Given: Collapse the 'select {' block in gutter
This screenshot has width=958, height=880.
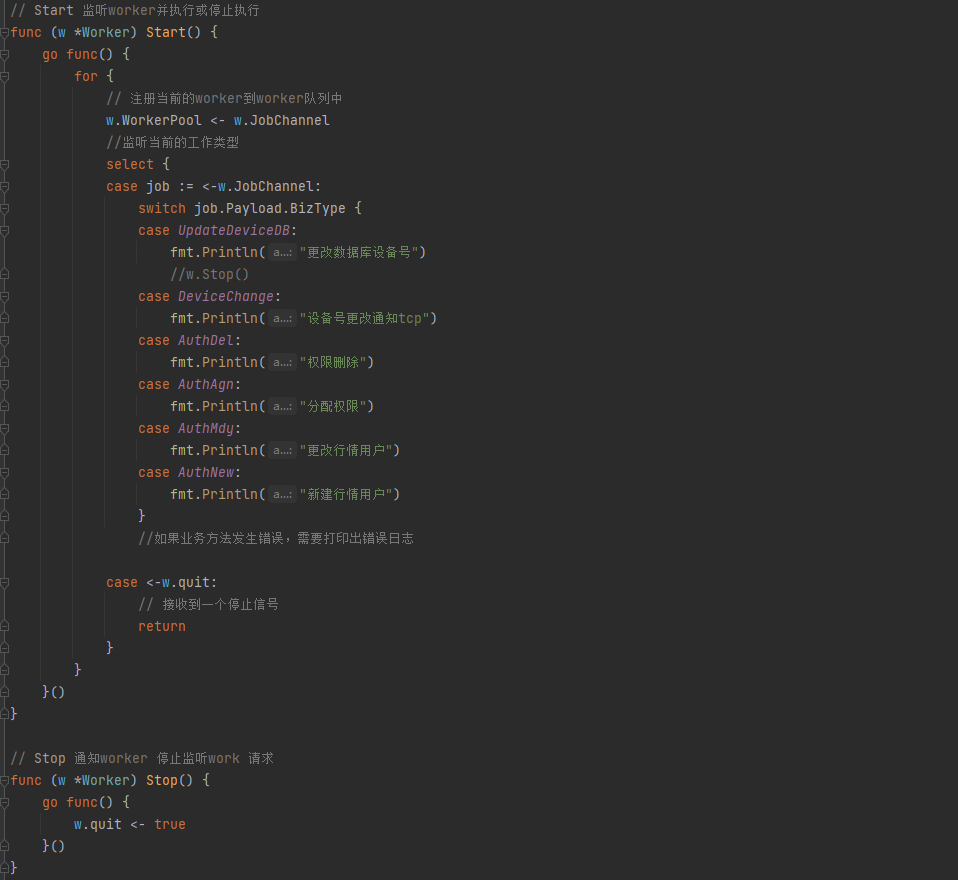Looking at the screenshot, I should click(x=4, y=165).
